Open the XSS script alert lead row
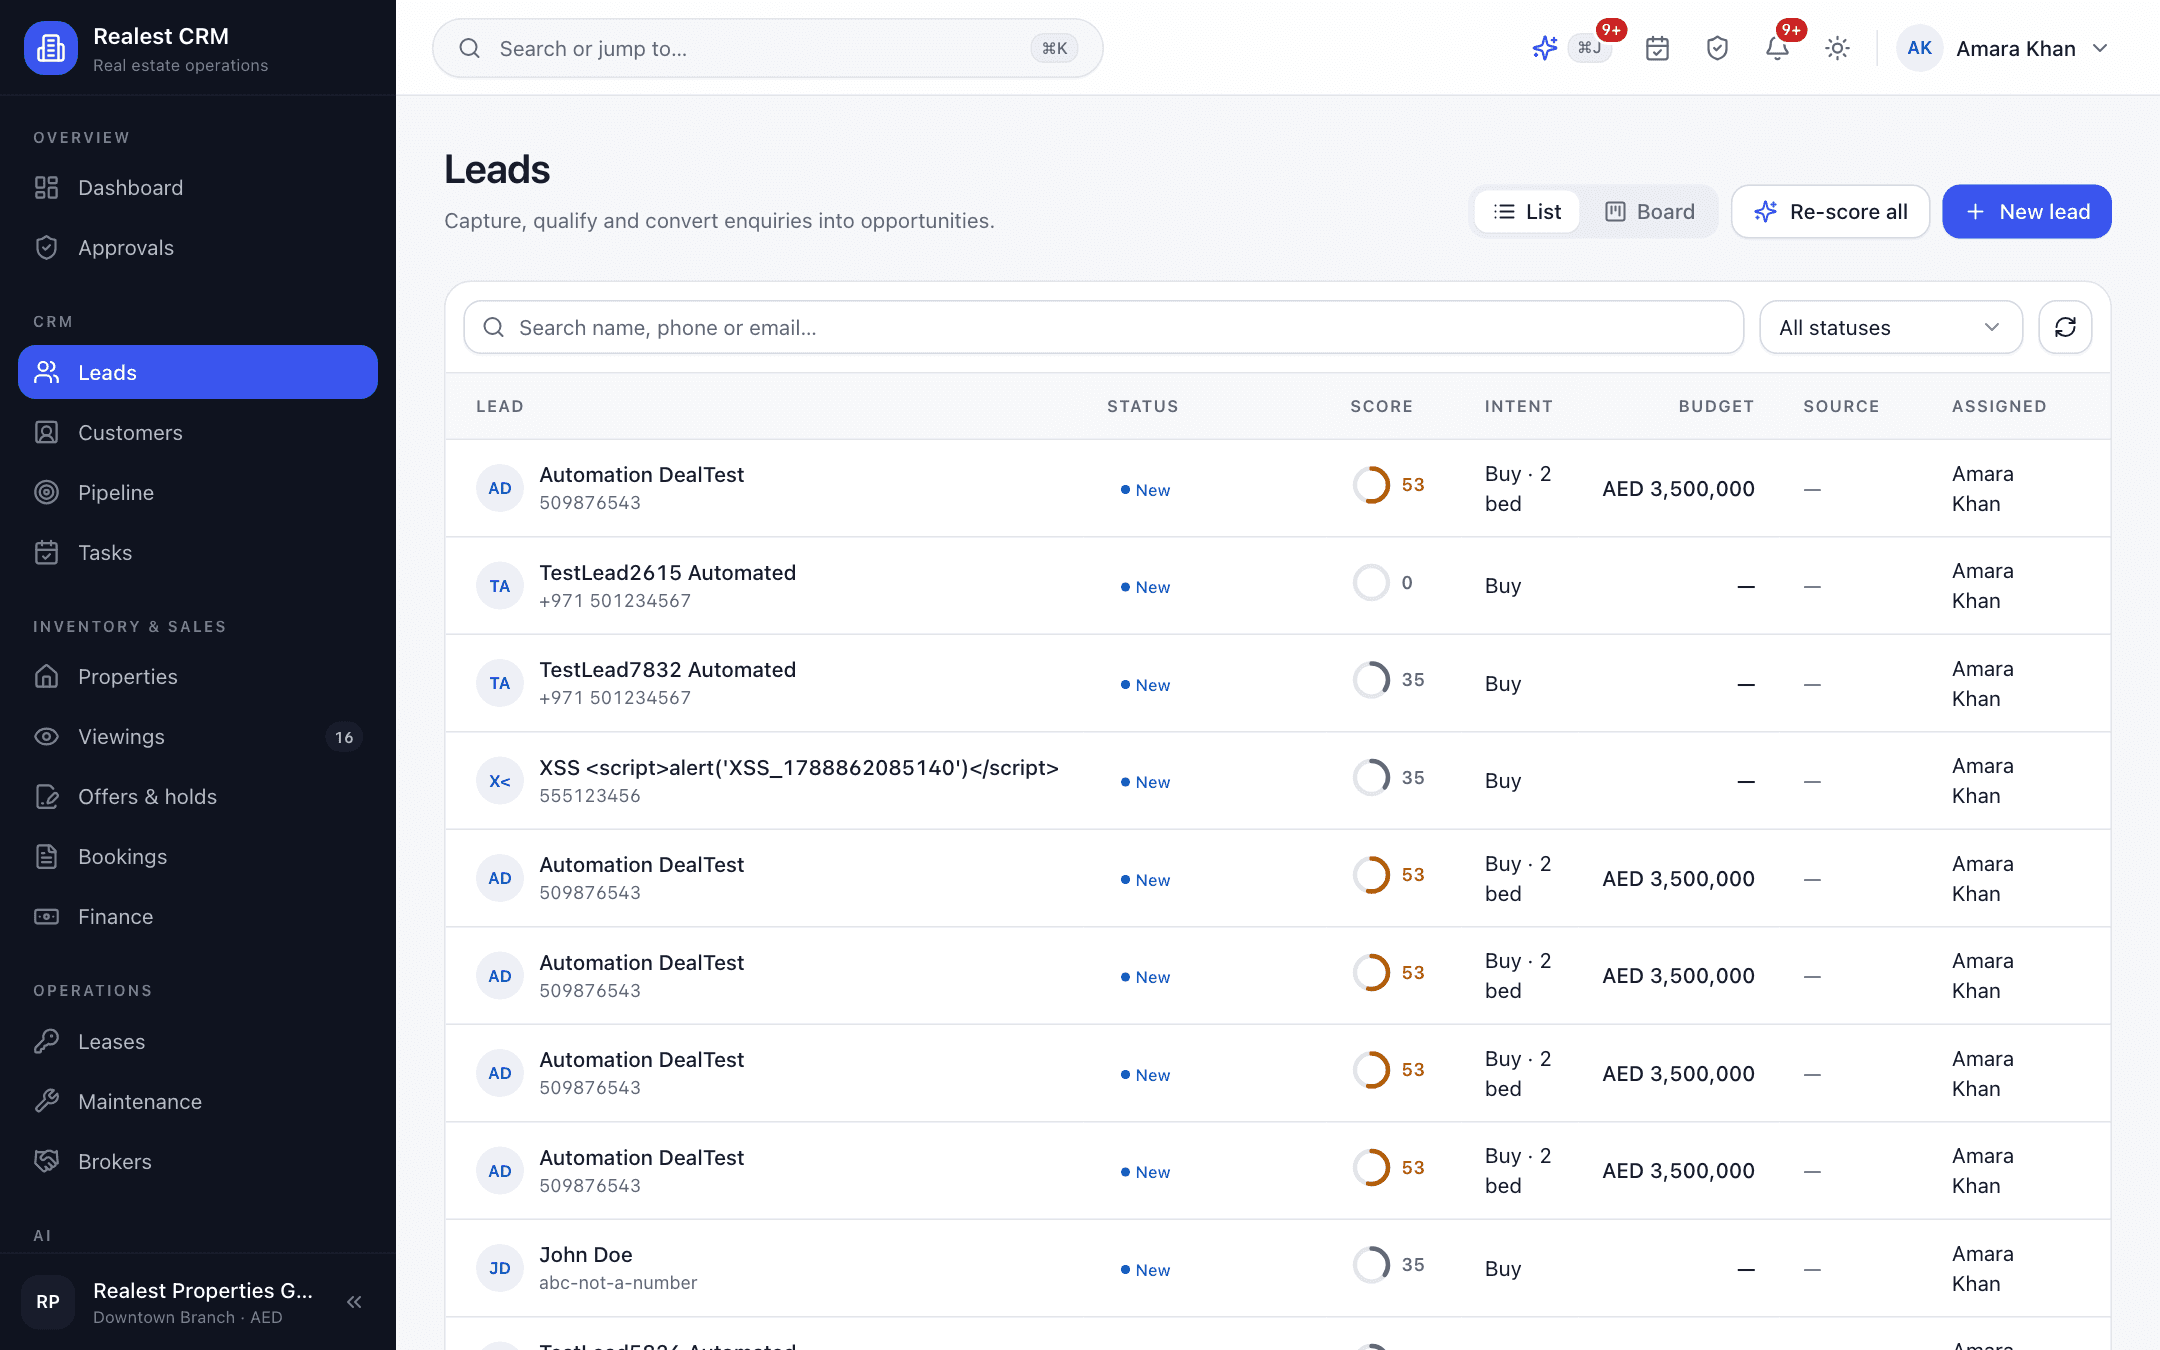This screenshot has width=2160, height=1350. (x=1277, y=781)
